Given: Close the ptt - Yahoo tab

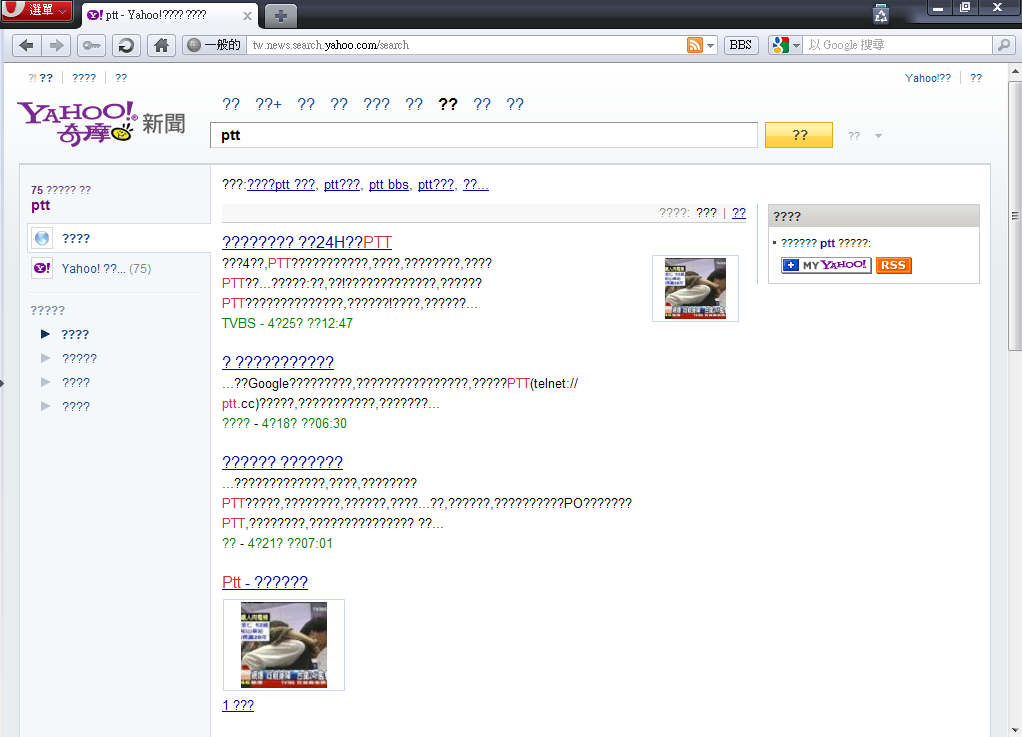Looking at the screenshot, I should point(248,16).
